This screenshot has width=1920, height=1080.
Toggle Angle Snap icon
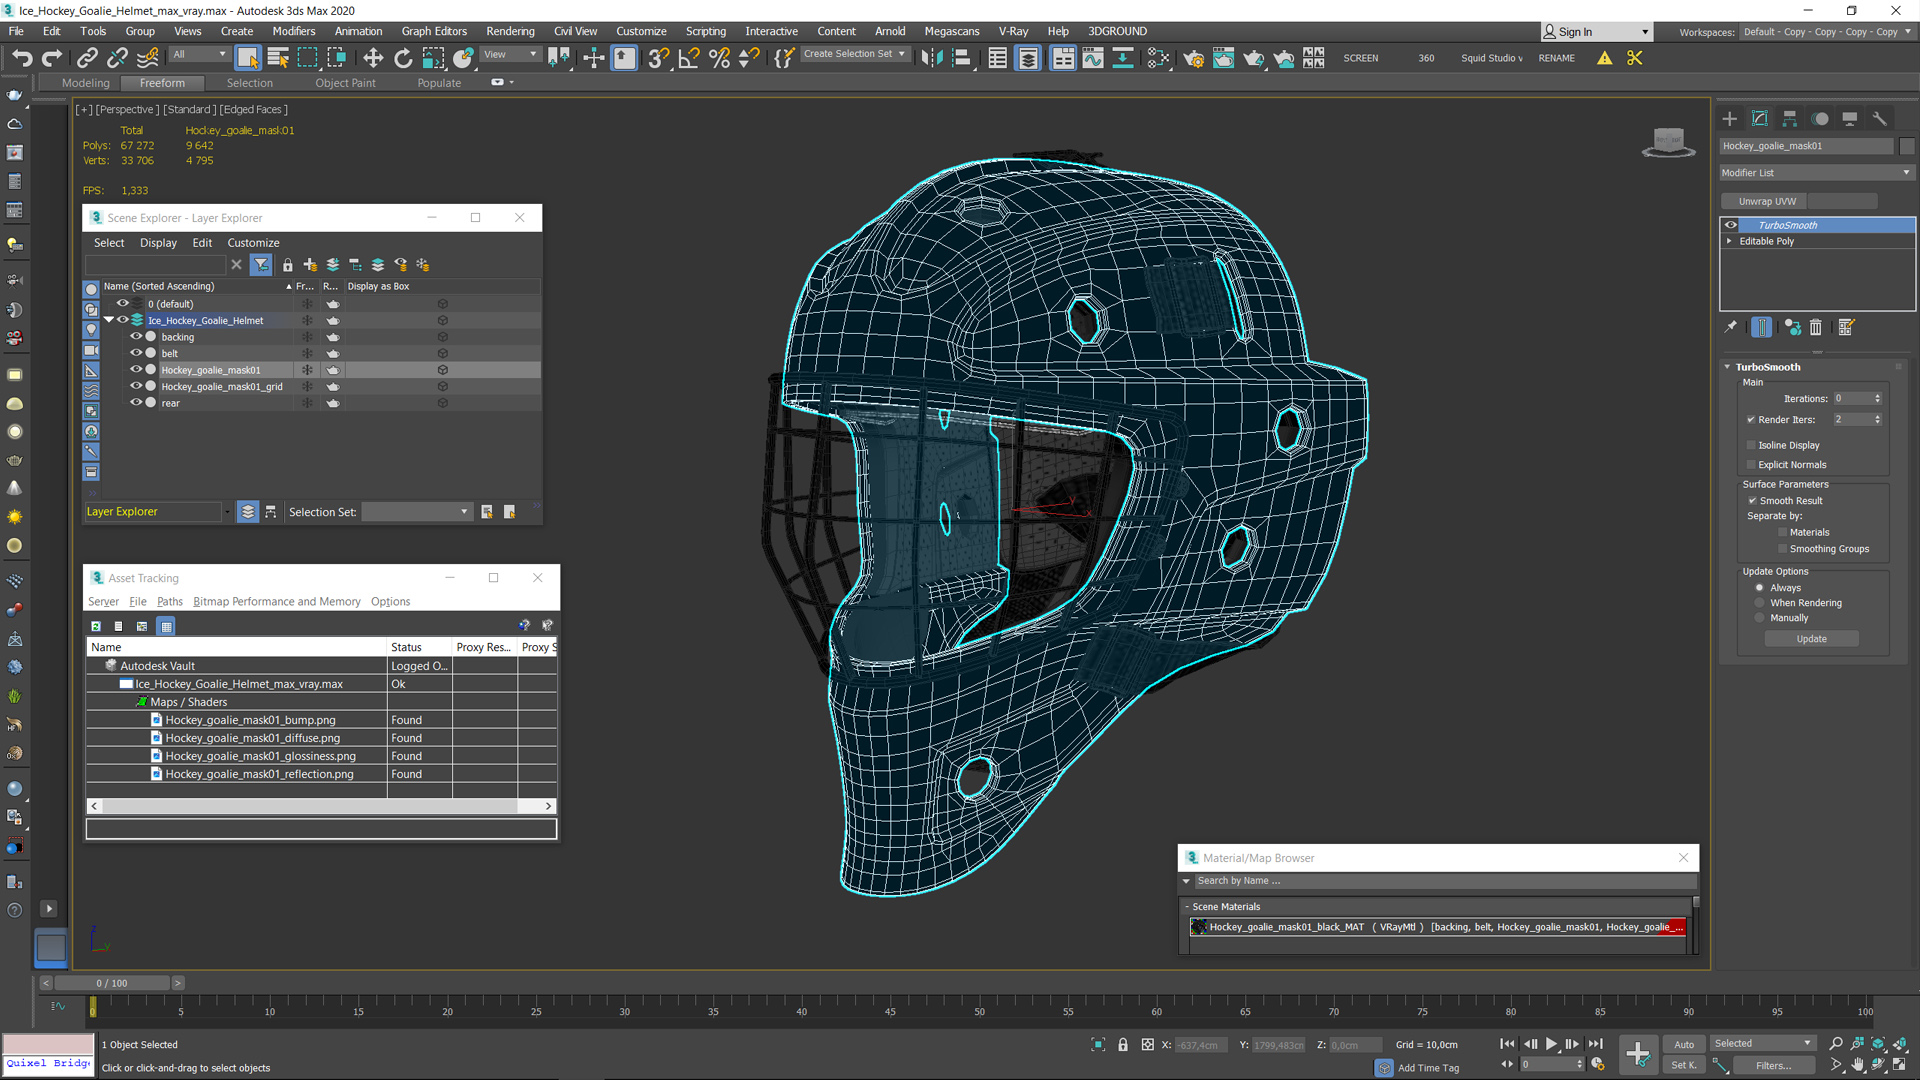[689, 58]
